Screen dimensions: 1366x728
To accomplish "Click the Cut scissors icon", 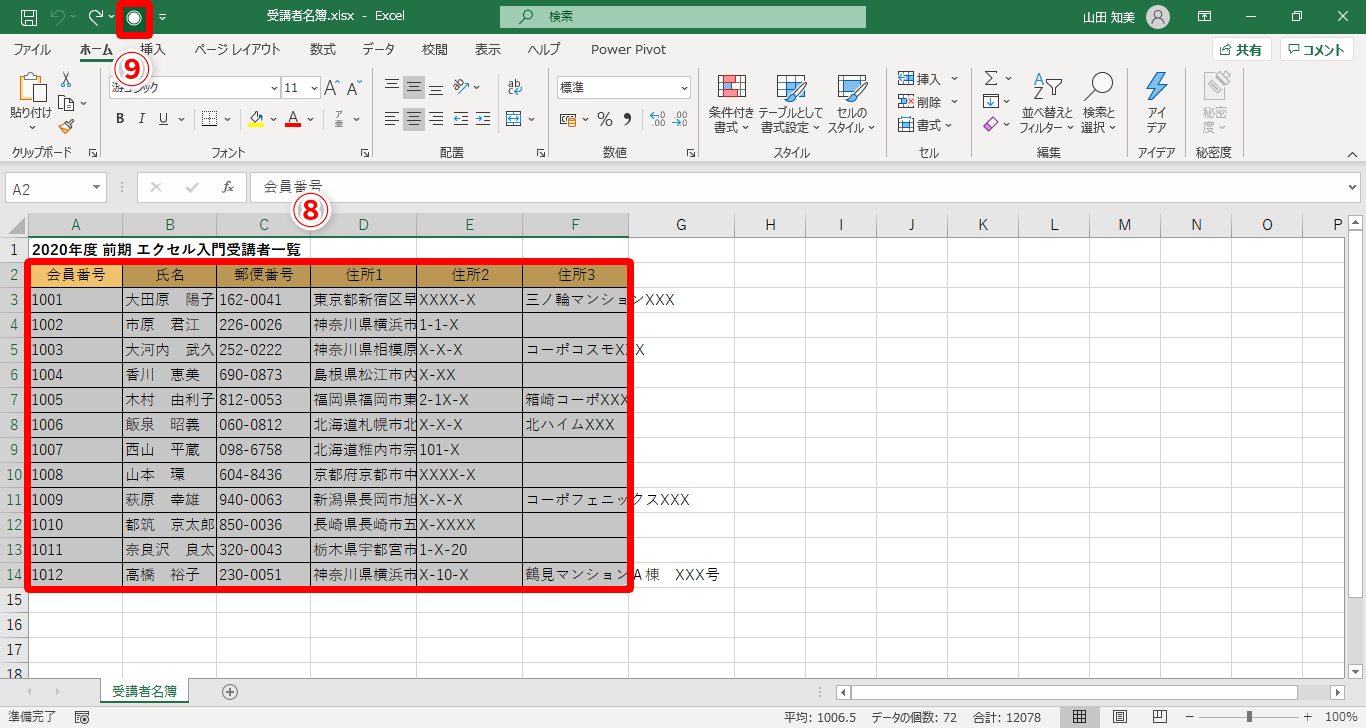I will (66, 79).
